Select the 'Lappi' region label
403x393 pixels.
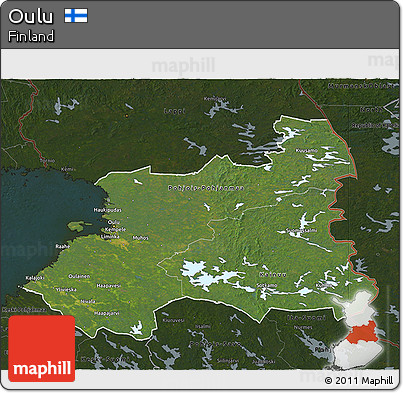click(174, 111)
